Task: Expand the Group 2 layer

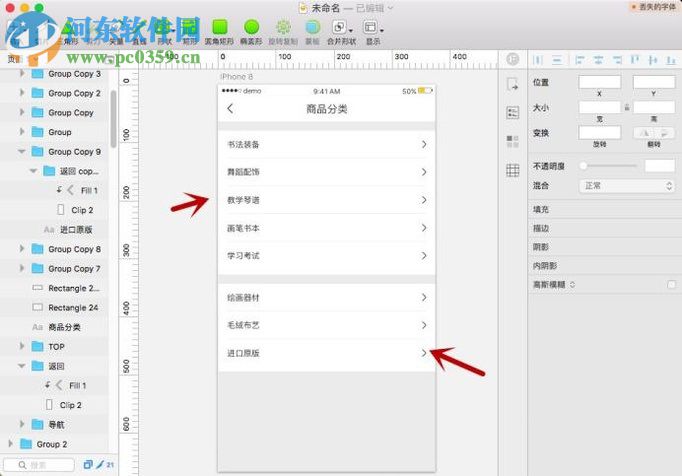Action: click(x=10, y=444)
